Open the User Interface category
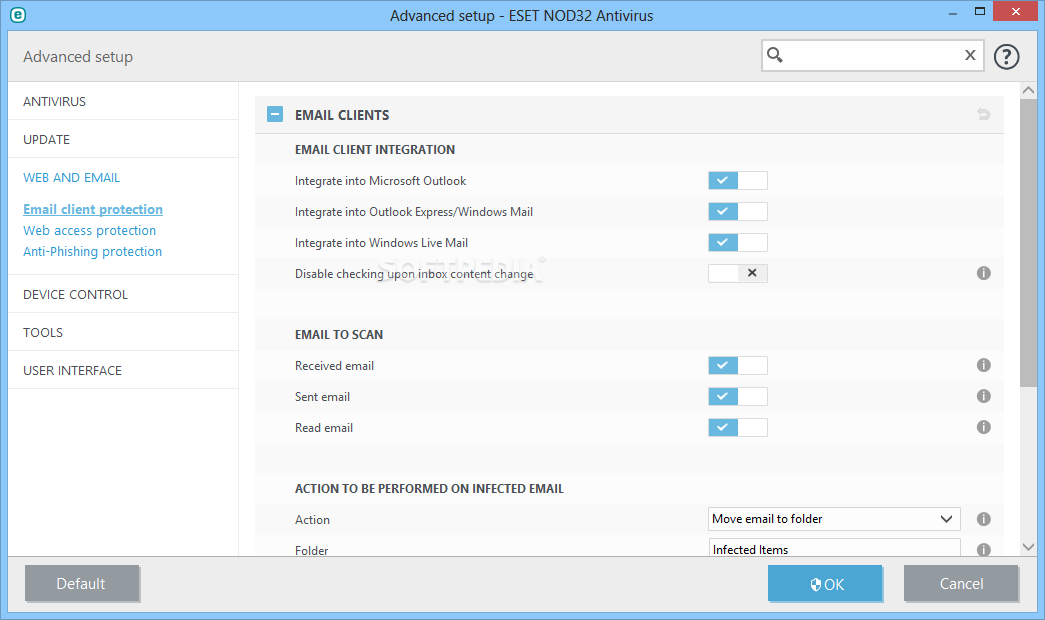The height and width of the screenshot is (620, 1045). [123, 370]
